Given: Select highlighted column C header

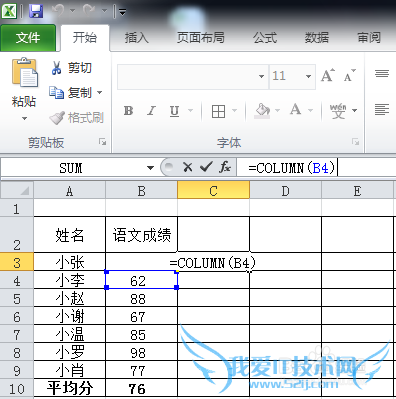Looking at the screenshot, I should click(213, 191).
